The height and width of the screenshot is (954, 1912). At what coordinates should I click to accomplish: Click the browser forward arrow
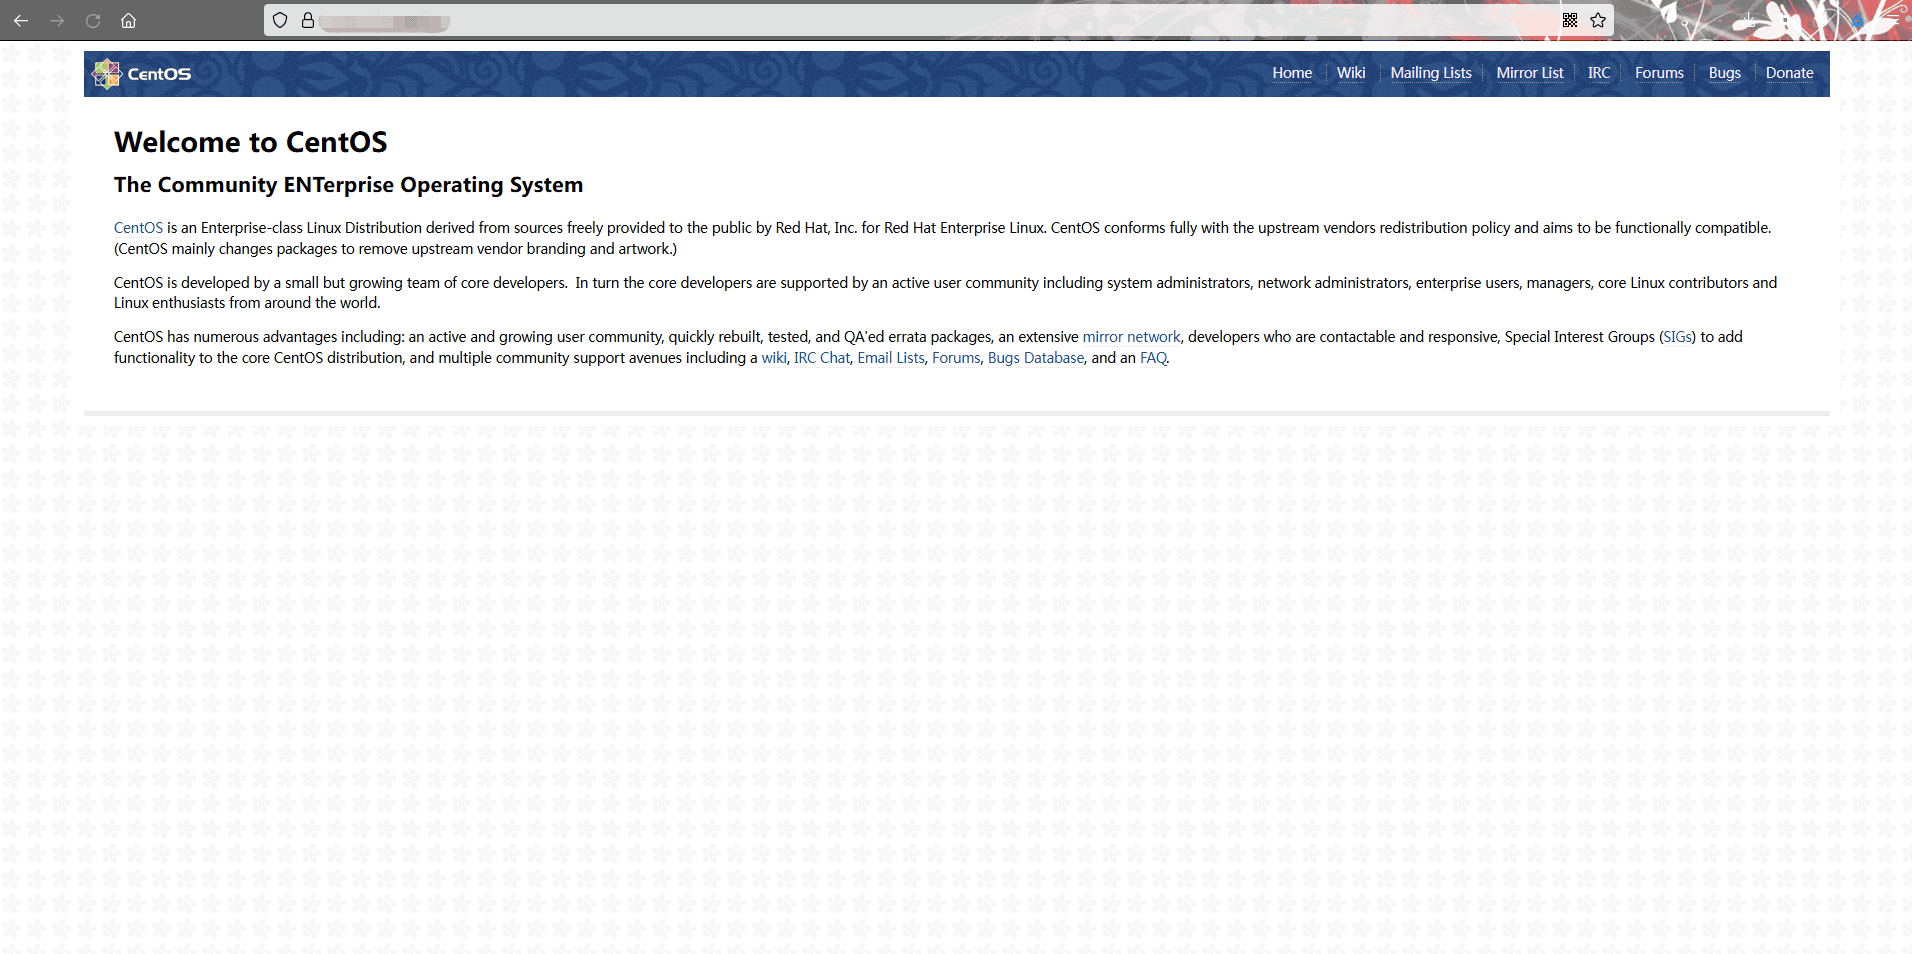coord(57,20)
